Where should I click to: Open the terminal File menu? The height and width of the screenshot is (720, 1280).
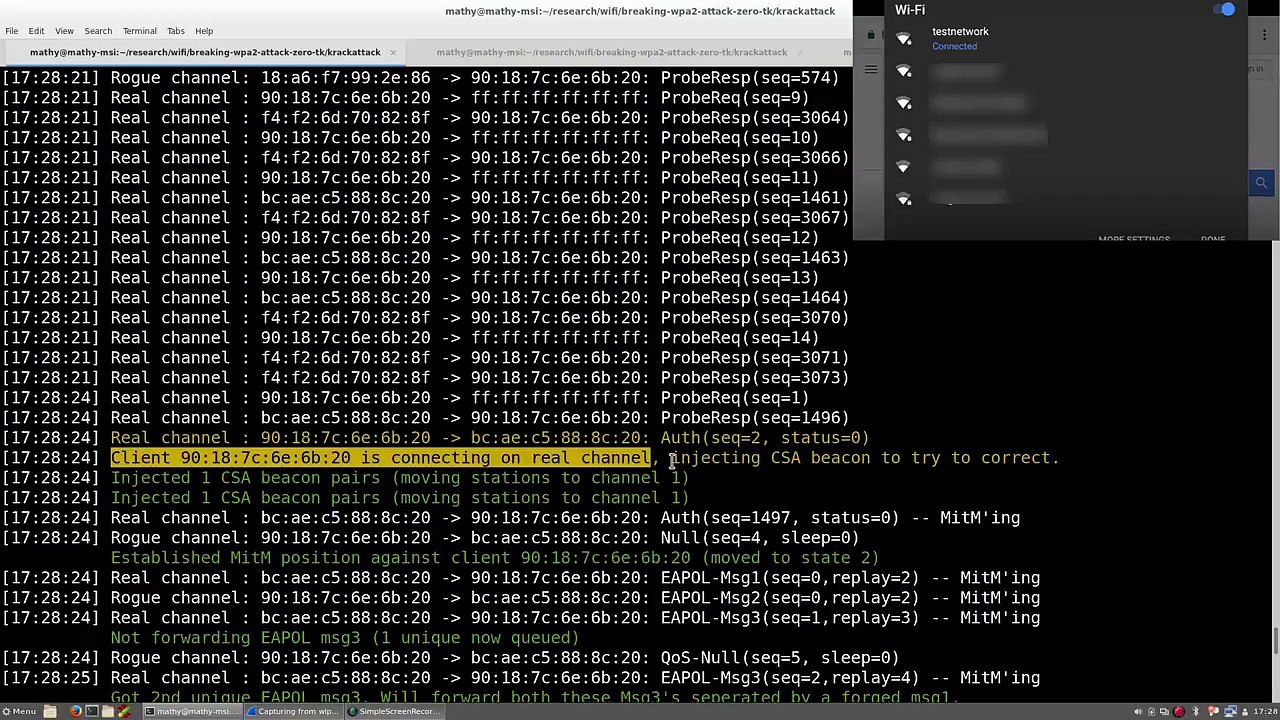[12, 31]
